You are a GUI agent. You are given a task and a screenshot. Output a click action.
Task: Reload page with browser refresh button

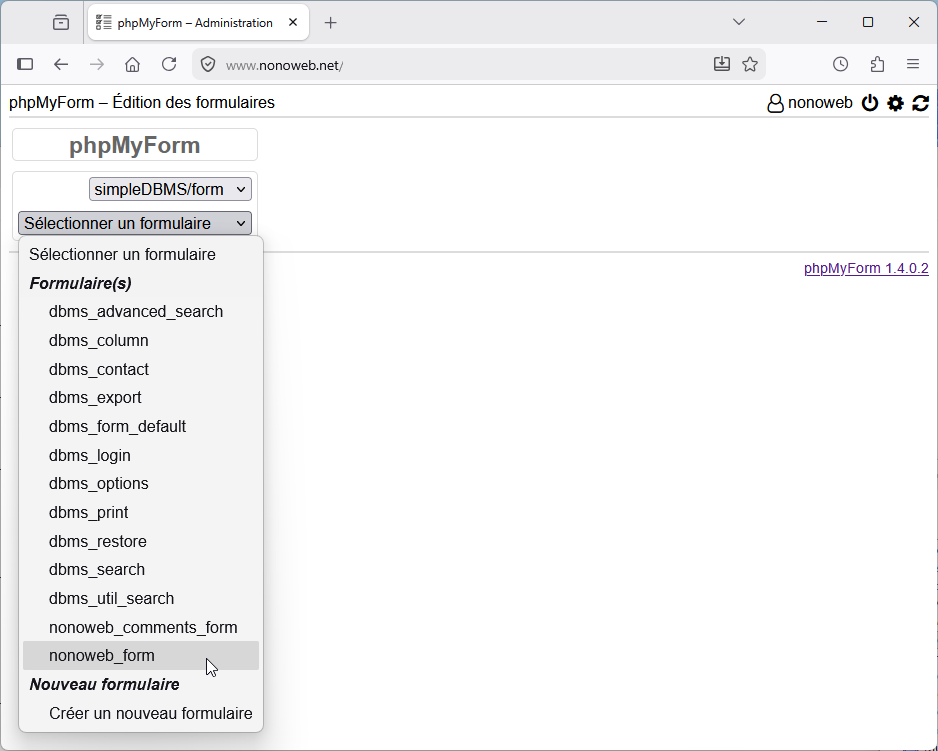click(169, 64)
